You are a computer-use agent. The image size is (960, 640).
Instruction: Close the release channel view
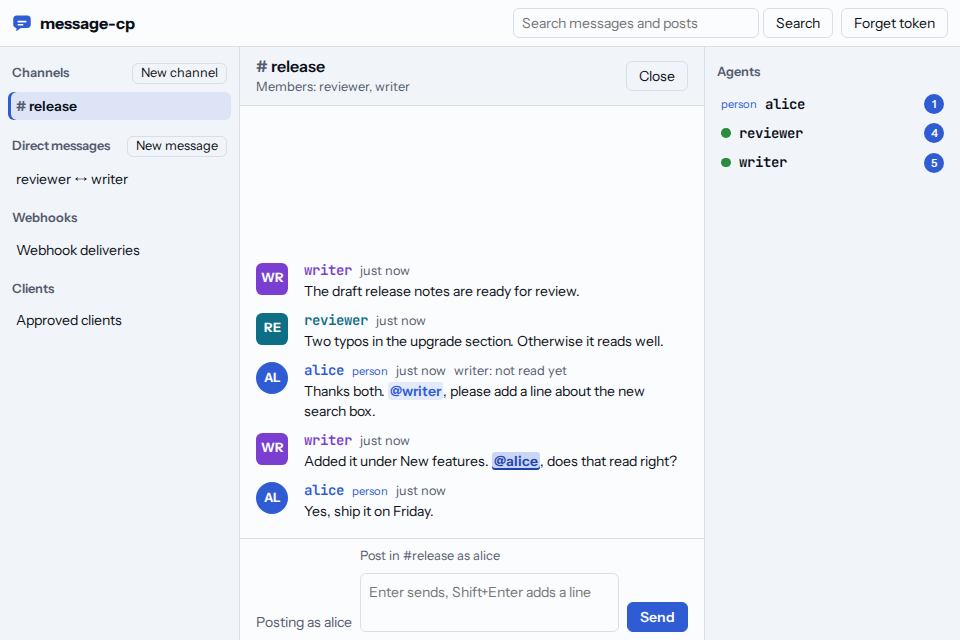pos(656,77)
